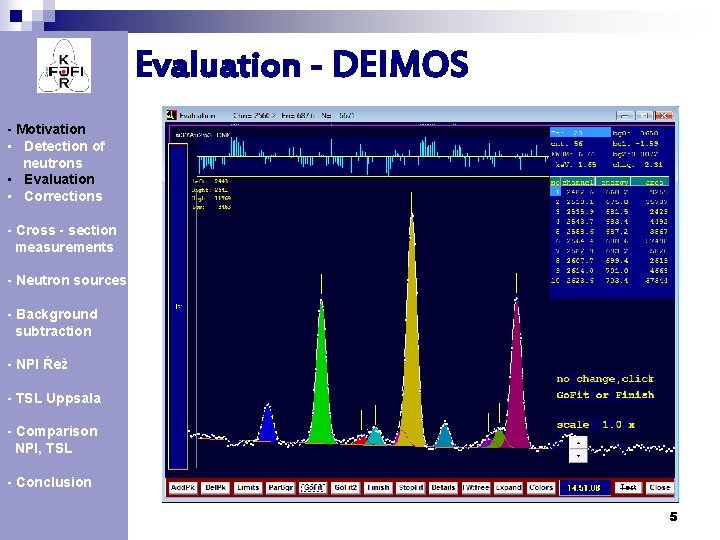This screenshot has width=720, height=540.
Task: Select peak row with channel 2623.5
Action: coord(611,280)
